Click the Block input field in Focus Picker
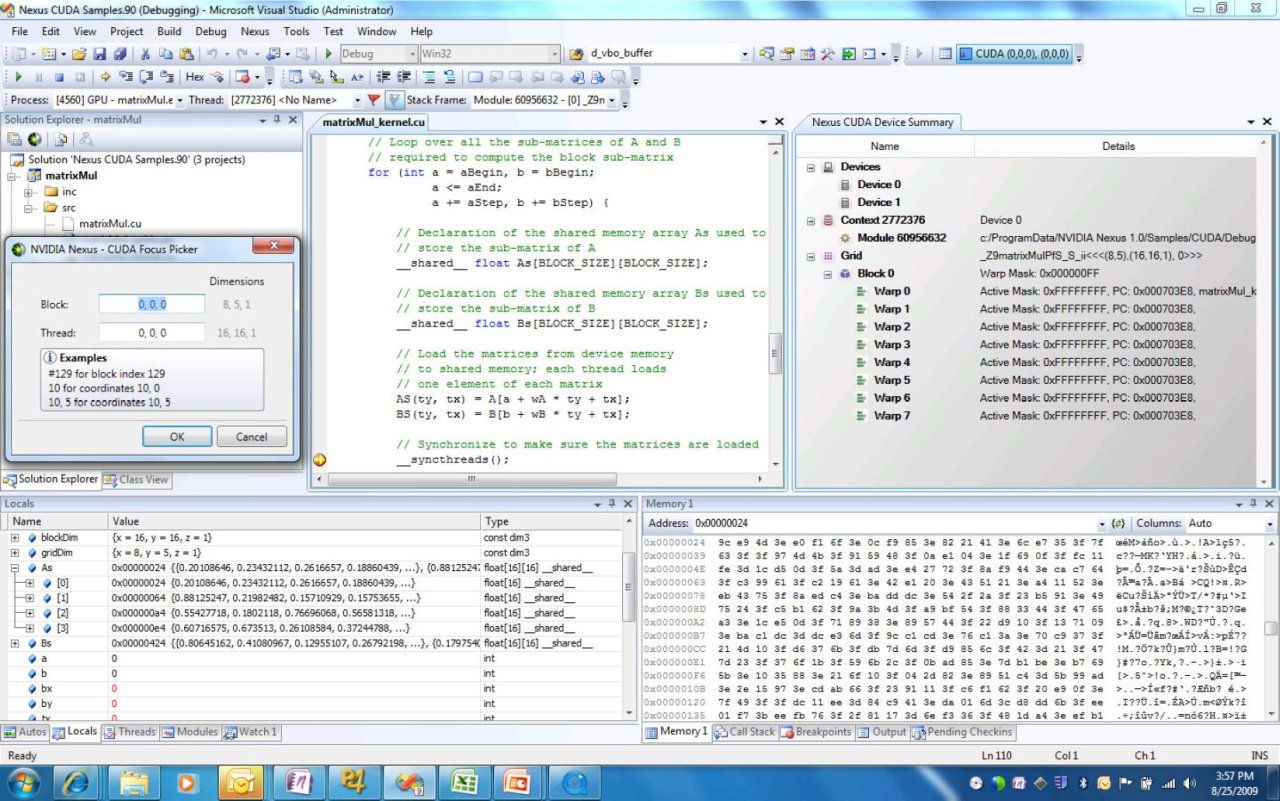Image resolution: width=1280 pixels, height=801 pixels. point(152,305)
